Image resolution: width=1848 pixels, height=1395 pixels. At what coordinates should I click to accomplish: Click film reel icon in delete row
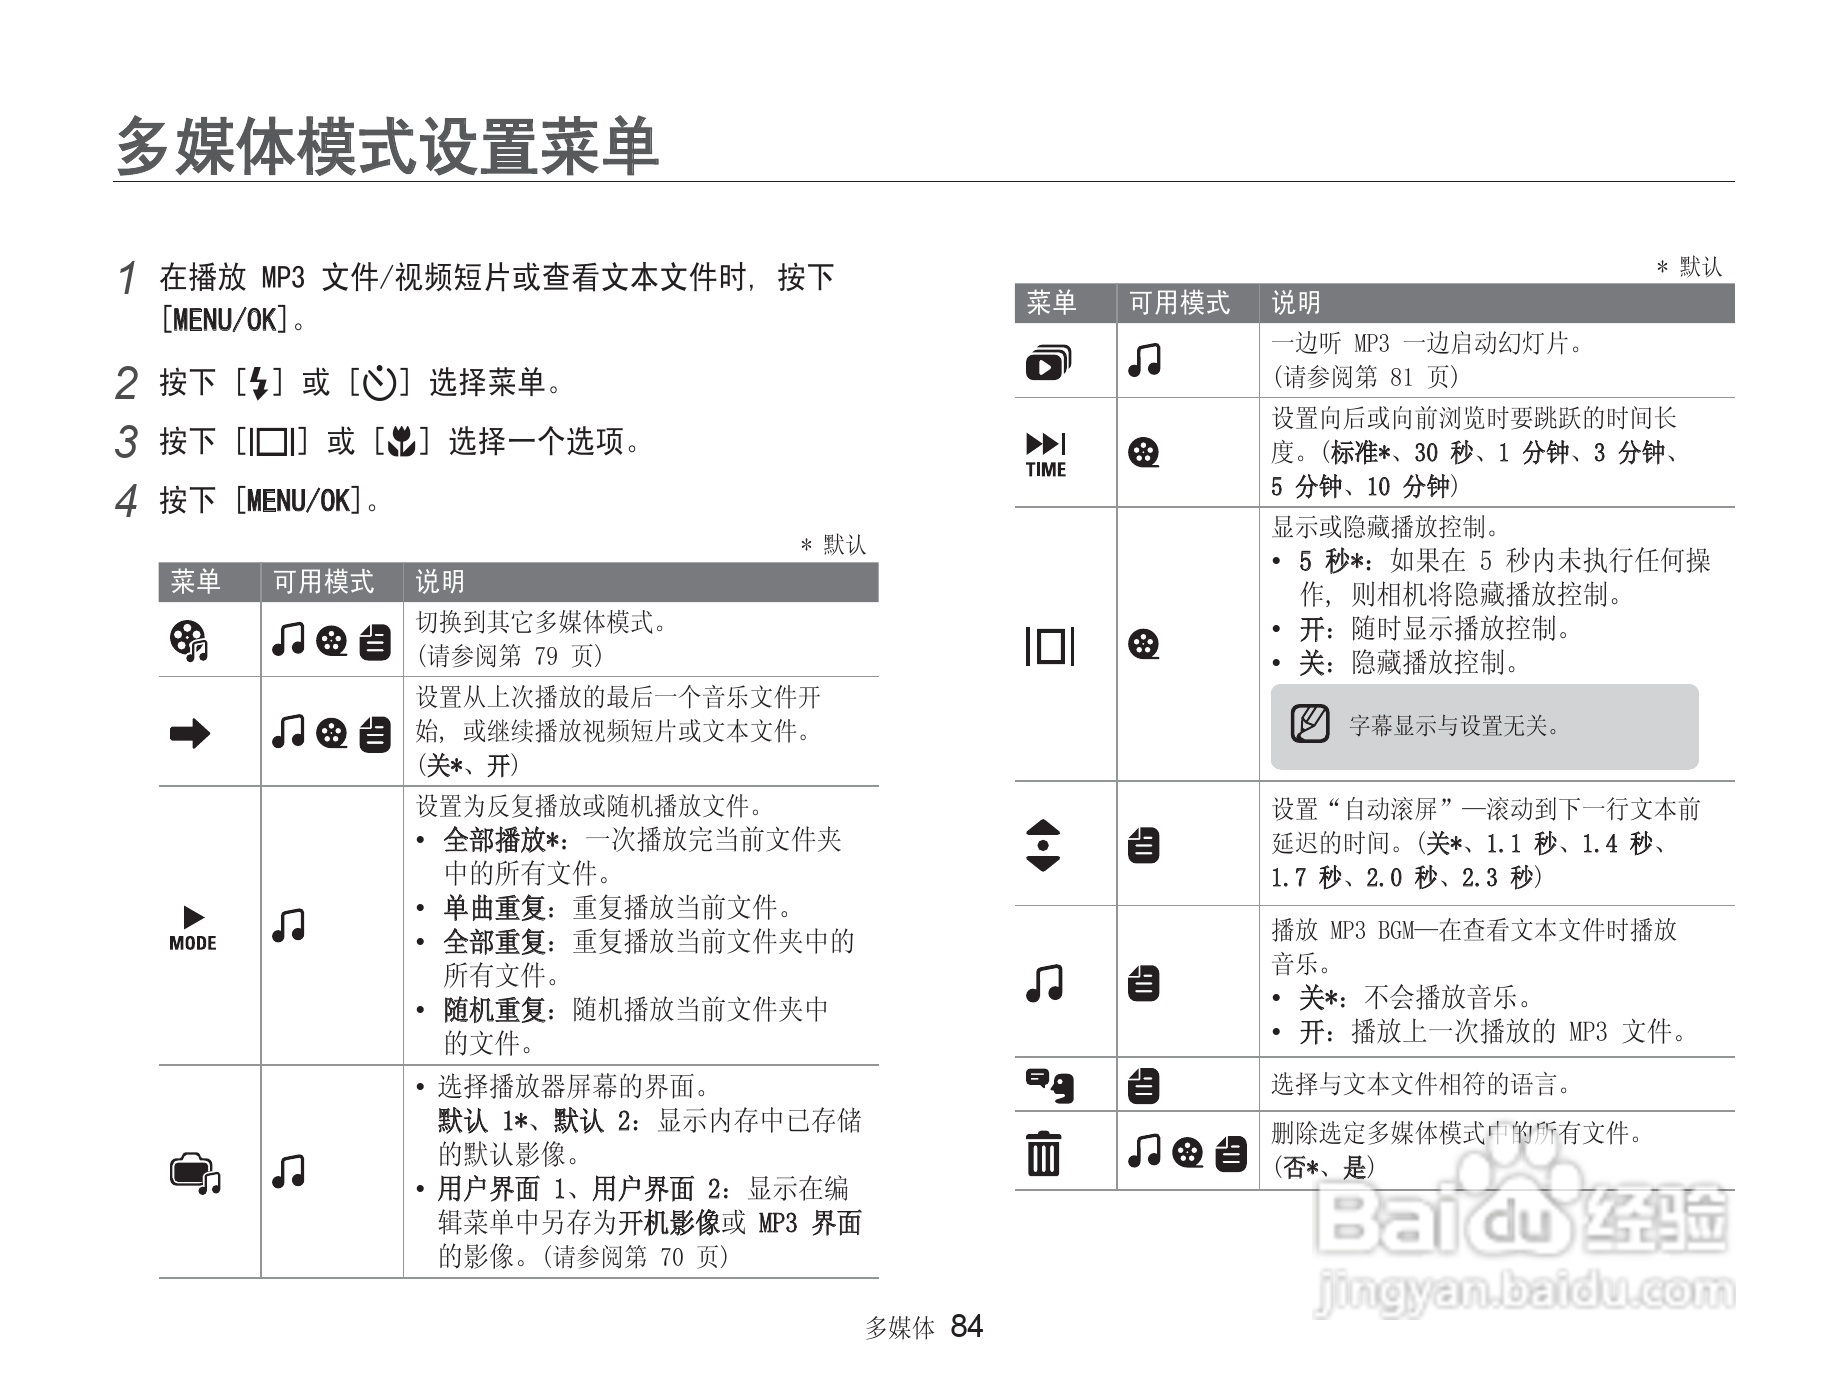pos(1188,1153)
